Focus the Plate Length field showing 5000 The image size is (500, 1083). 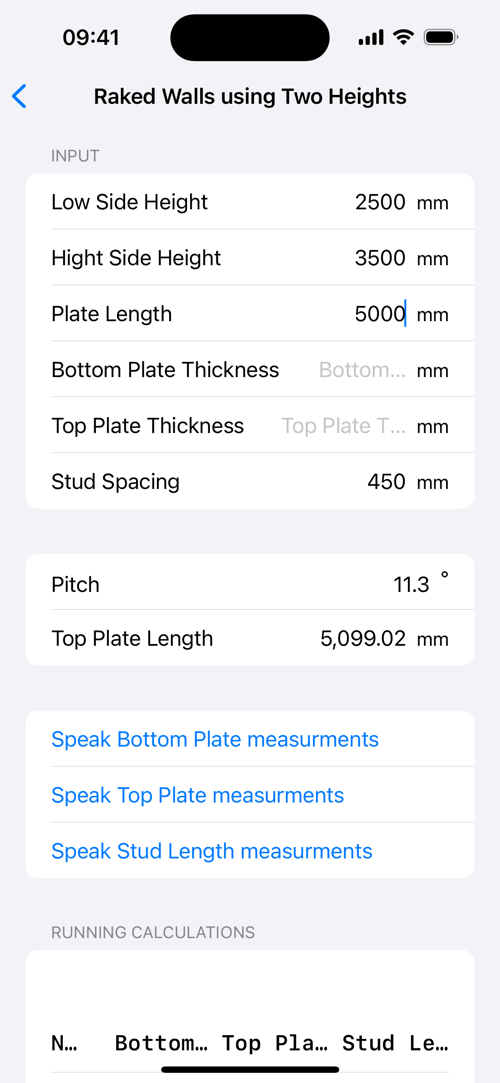(x=380, y=314)
